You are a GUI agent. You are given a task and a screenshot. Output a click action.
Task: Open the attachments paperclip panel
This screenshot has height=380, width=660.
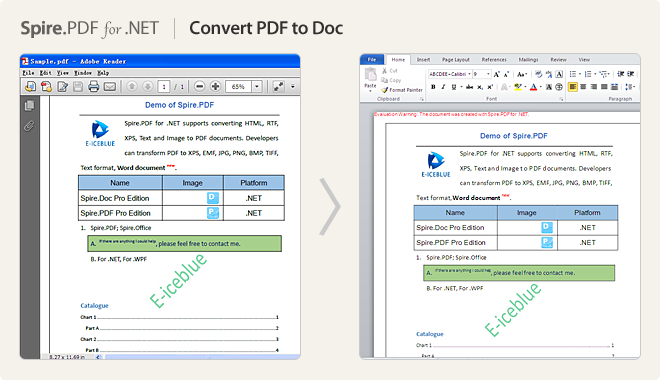coord(29,125)
